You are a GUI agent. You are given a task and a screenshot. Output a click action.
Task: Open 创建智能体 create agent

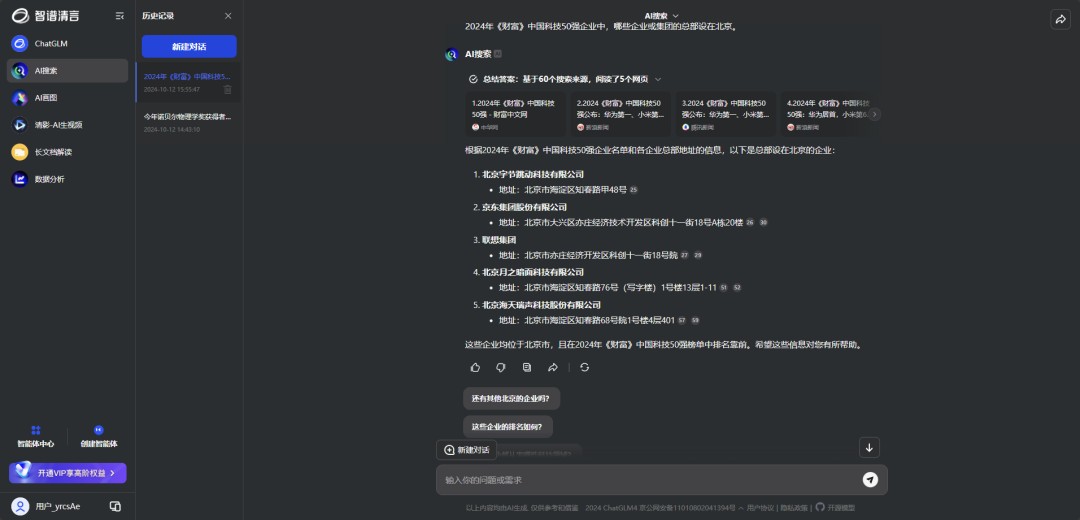click(x=98, y=437)
